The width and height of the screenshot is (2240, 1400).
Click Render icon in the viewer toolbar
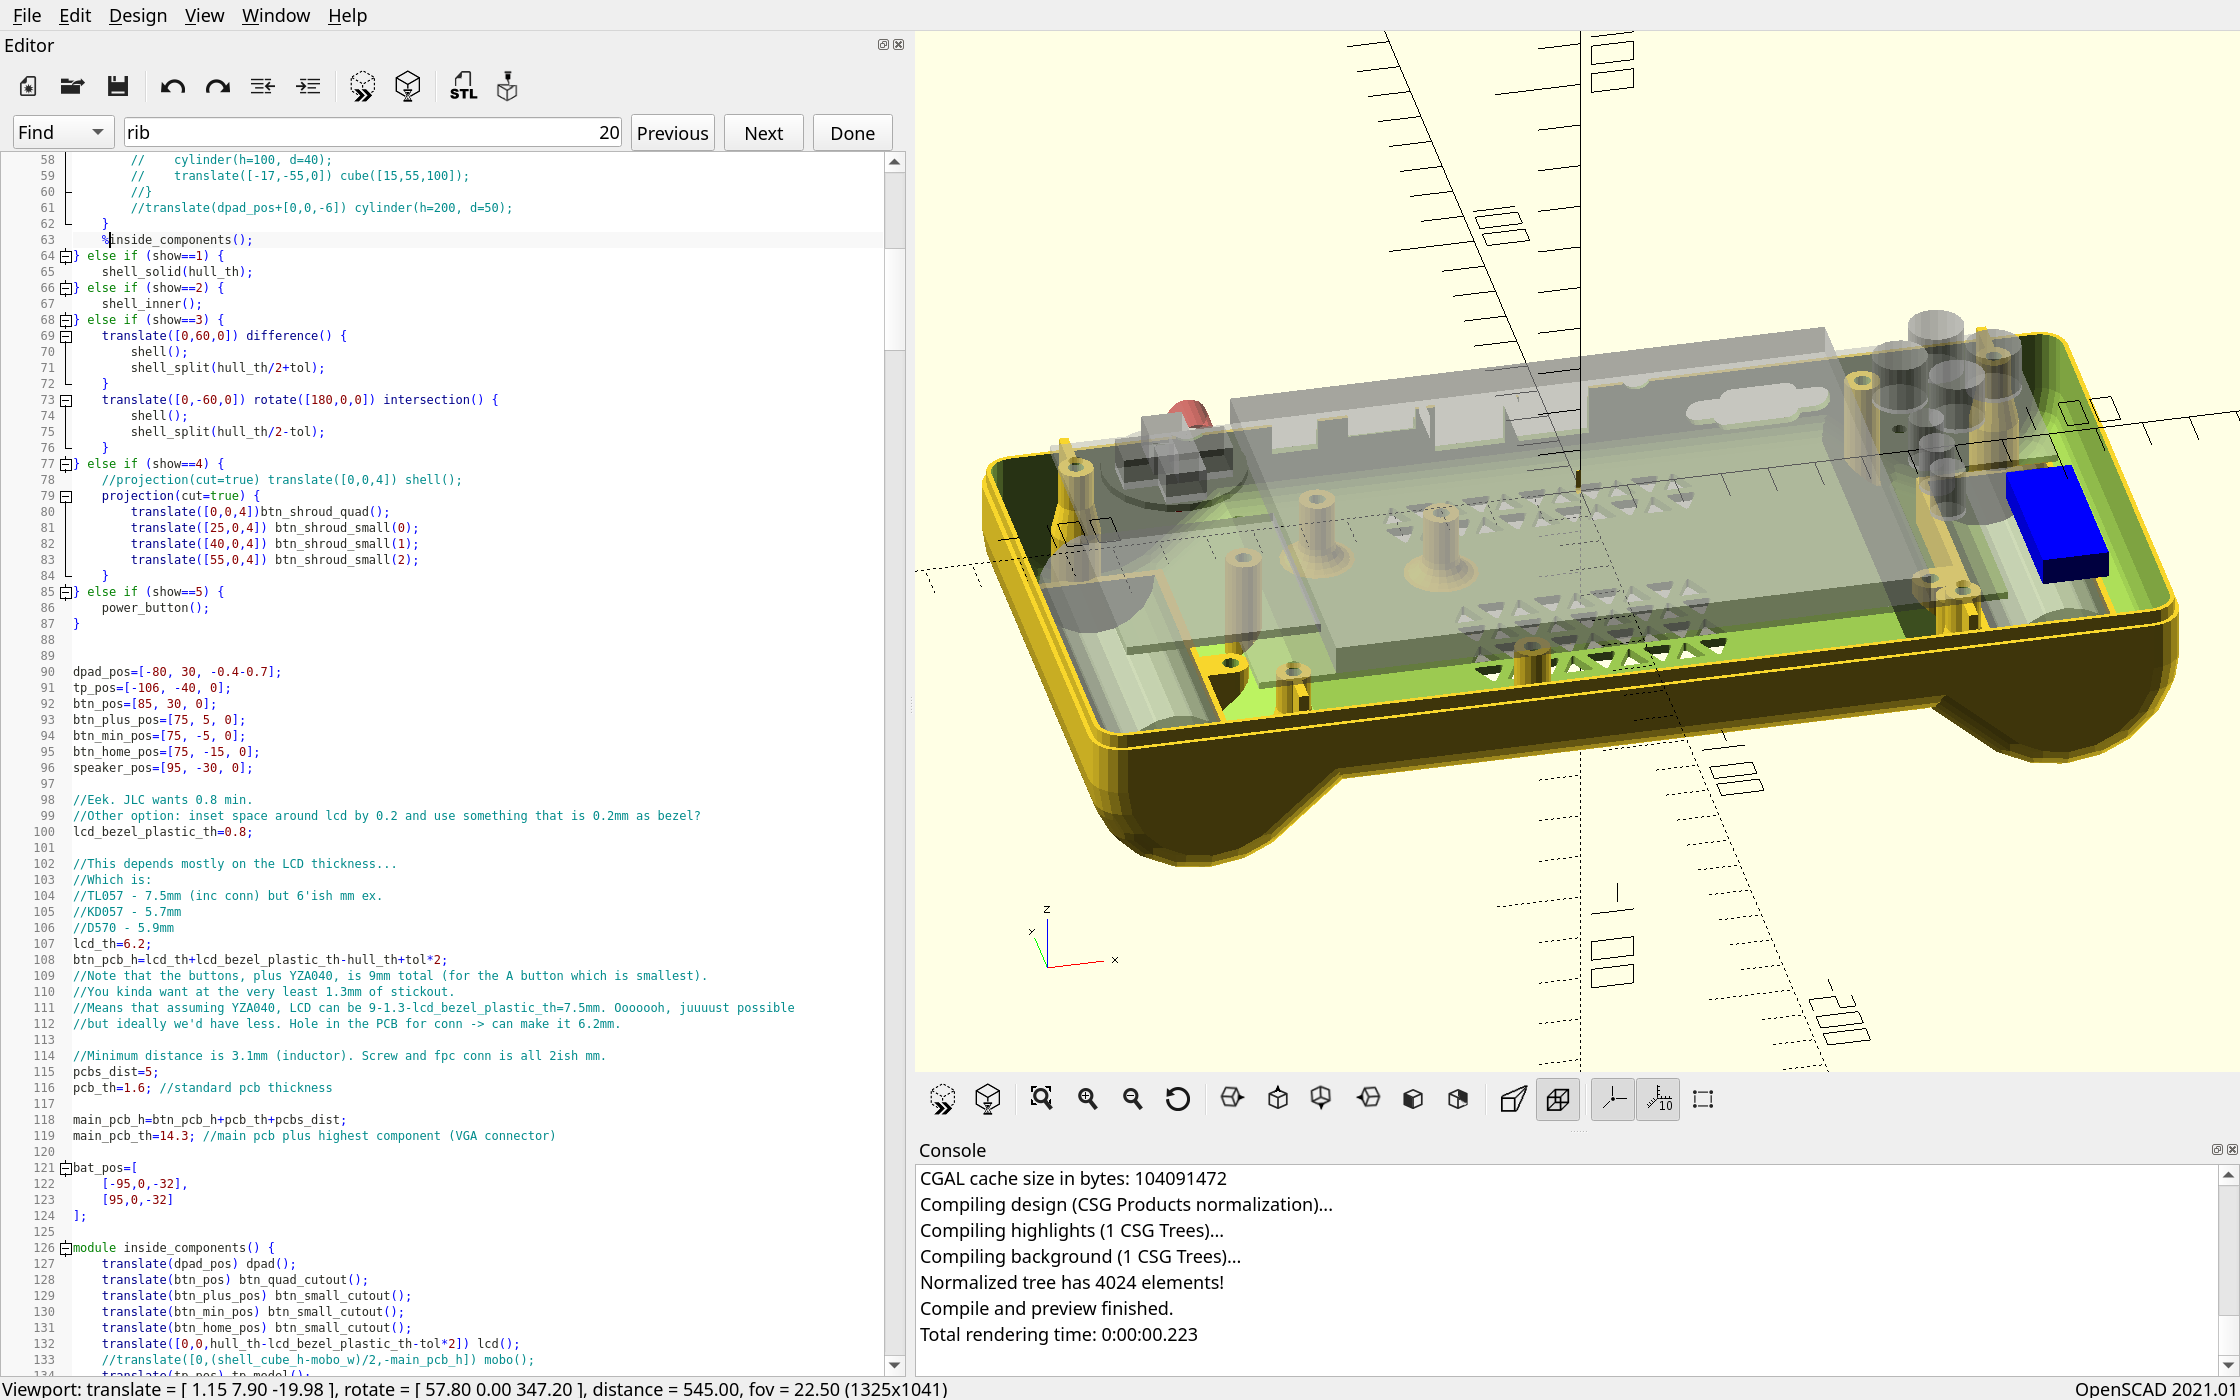988,1099
